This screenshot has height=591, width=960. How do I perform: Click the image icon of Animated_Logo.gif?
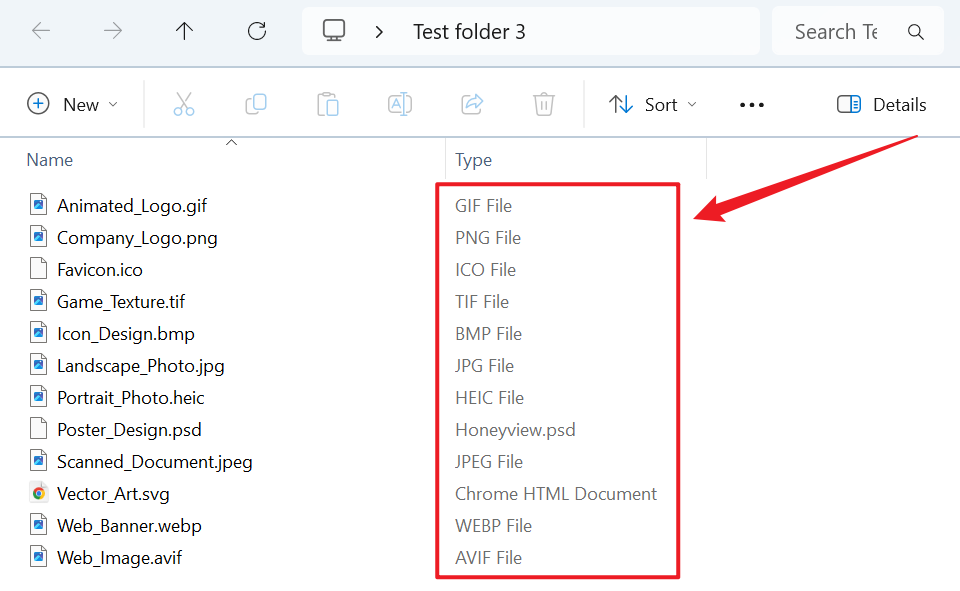point(39,204)
